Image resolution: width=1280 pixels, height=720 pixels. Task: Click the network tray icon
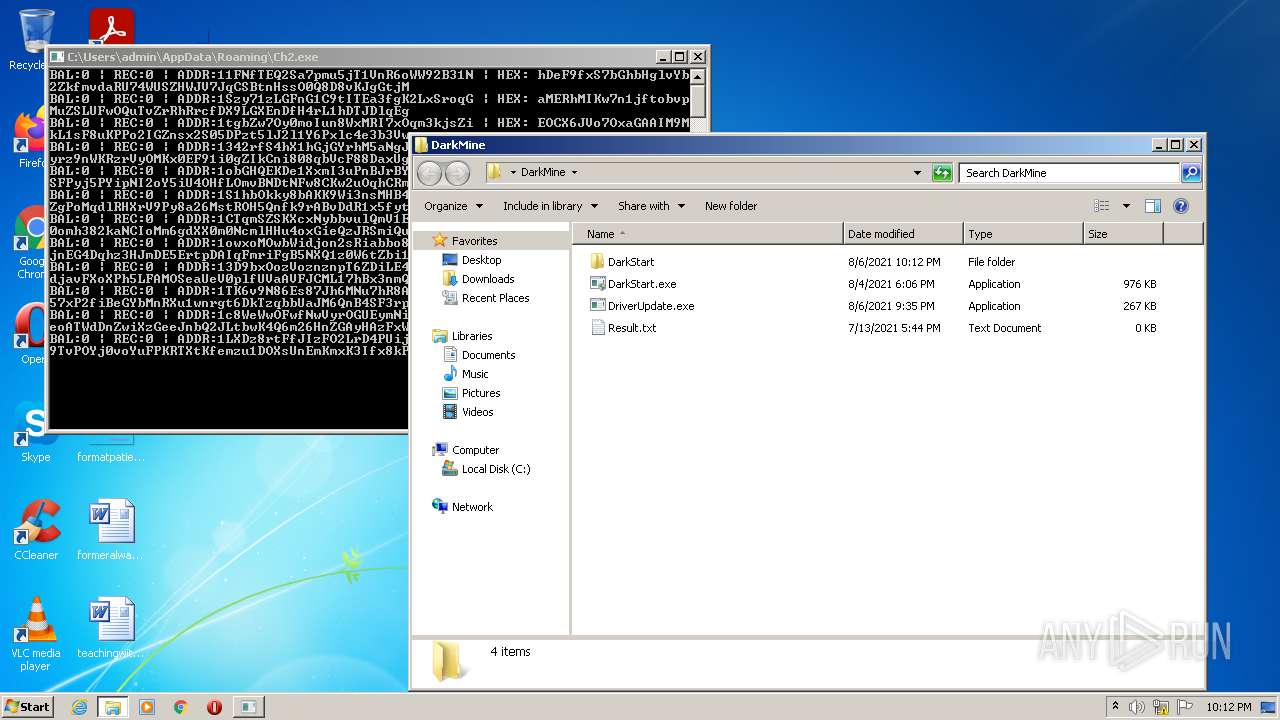1161,707
